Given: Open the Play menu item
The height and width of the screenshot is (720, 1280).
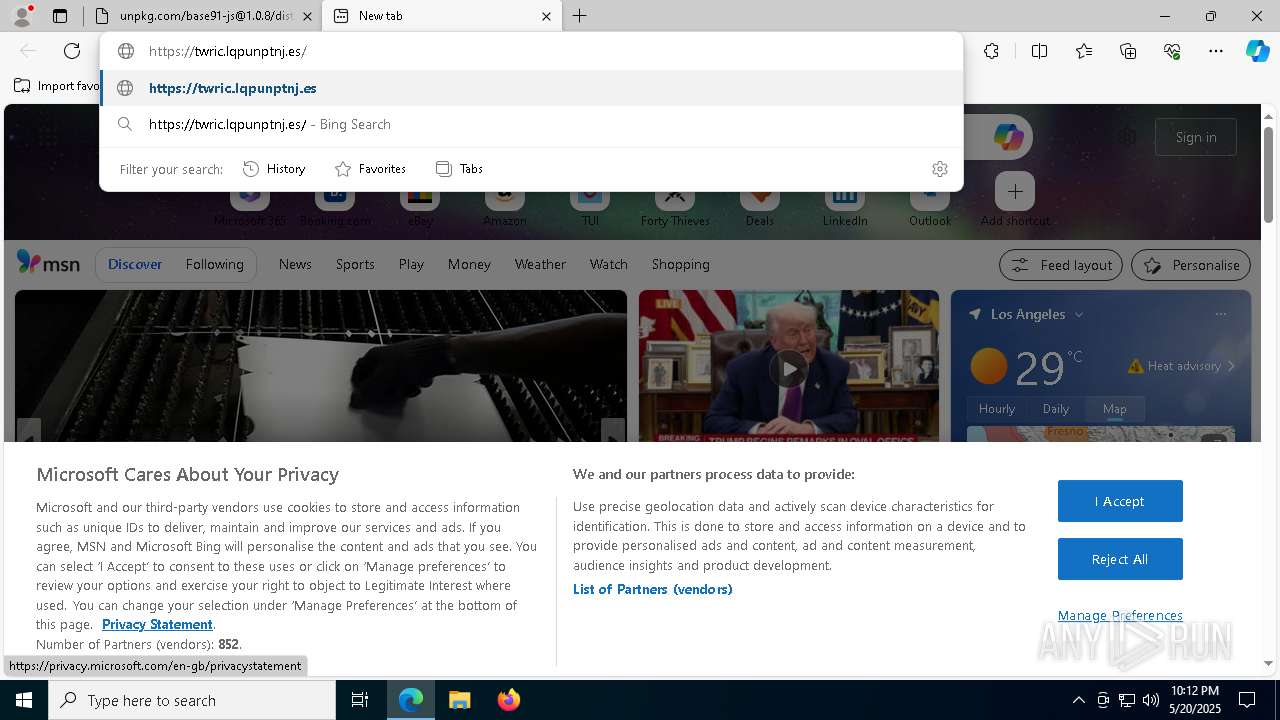Looking at the screenshot, I should pos(411,264).
